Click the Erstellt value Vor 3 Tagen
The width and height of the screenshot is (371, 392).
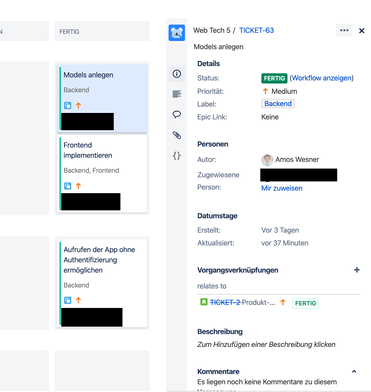click(x=280, y=230)
